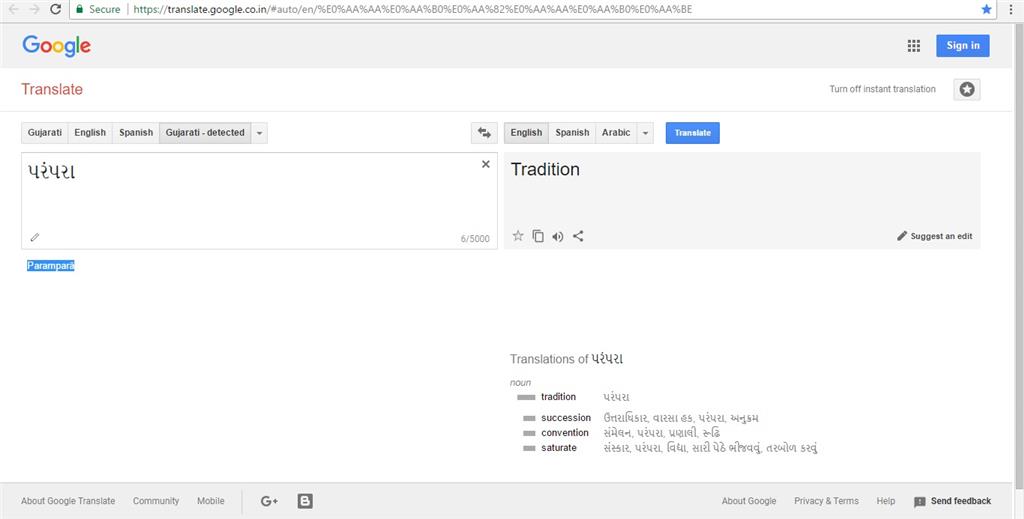
Task: Select Spanish as source language
Action: pyautogui.click(x=136, y=133)
